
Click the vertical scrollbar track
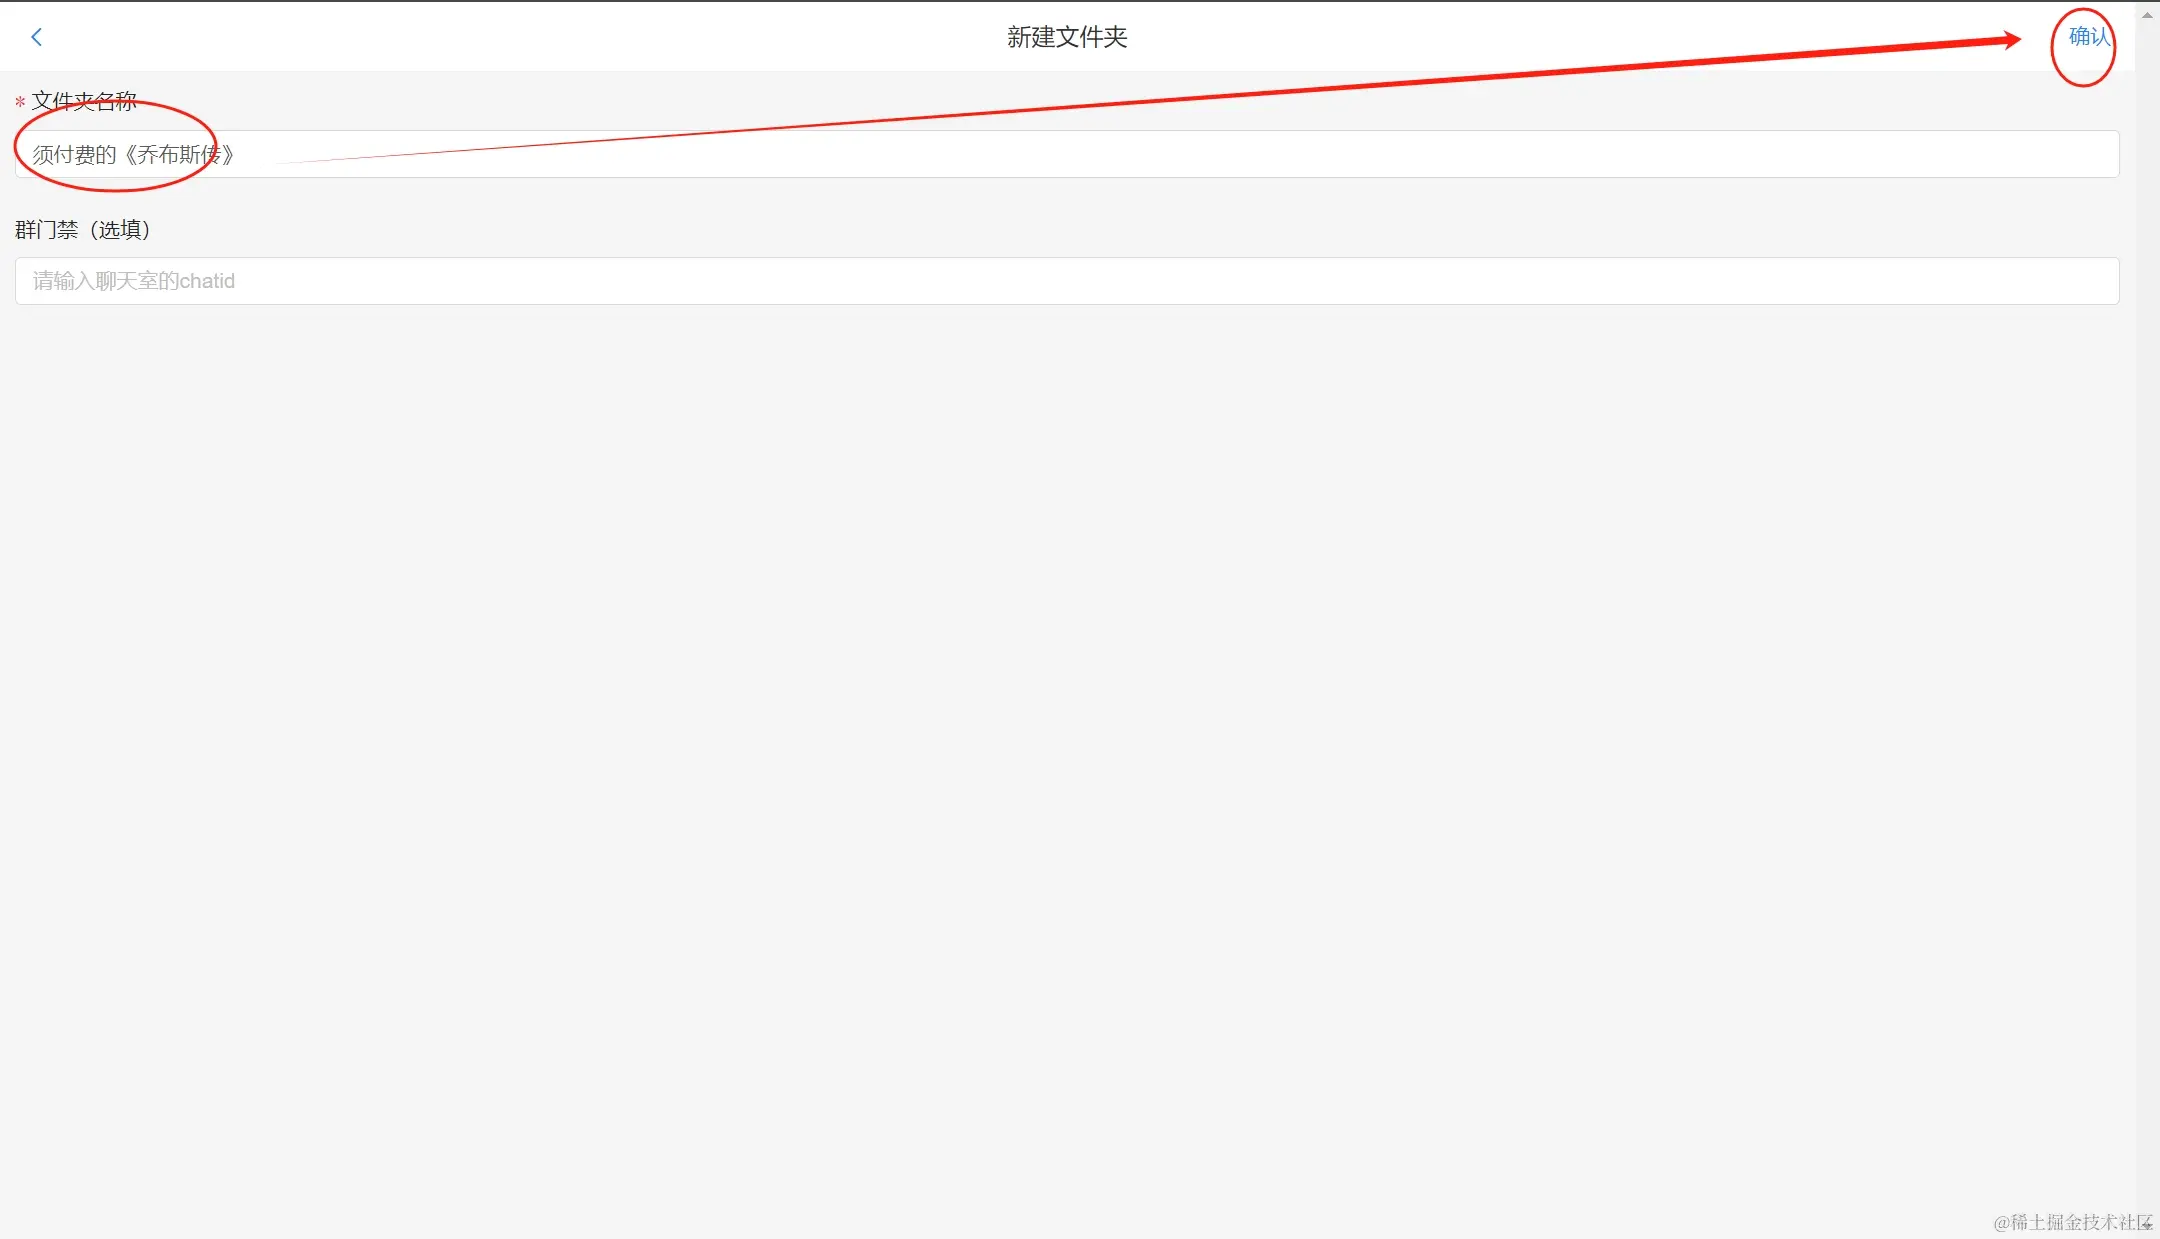pos(2147,620)
